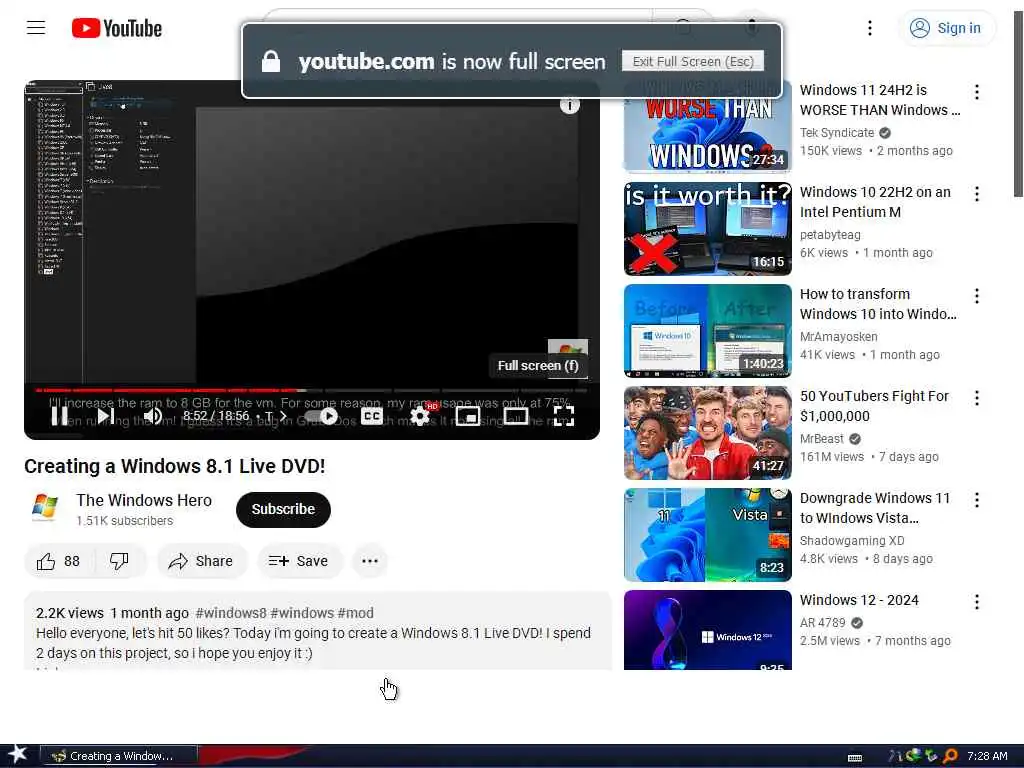Open Tek Syndicate channel

tap(837, 133)
